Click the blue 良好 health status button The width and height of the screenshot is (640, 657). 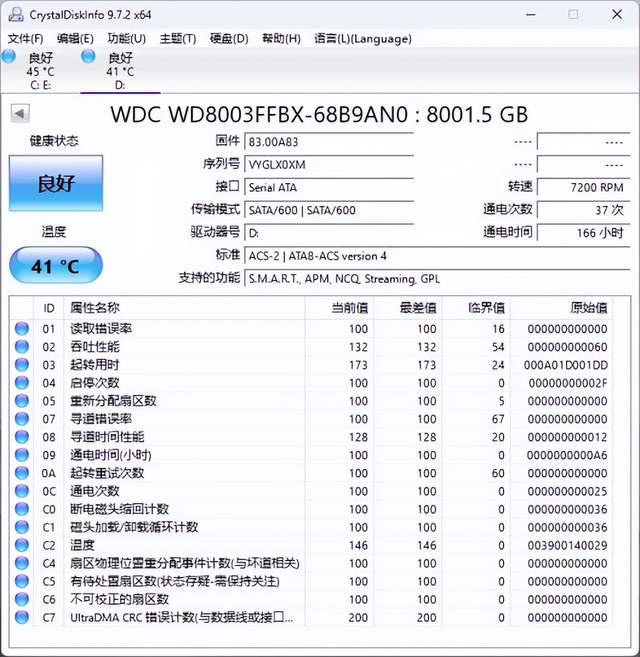pos(56,183)
